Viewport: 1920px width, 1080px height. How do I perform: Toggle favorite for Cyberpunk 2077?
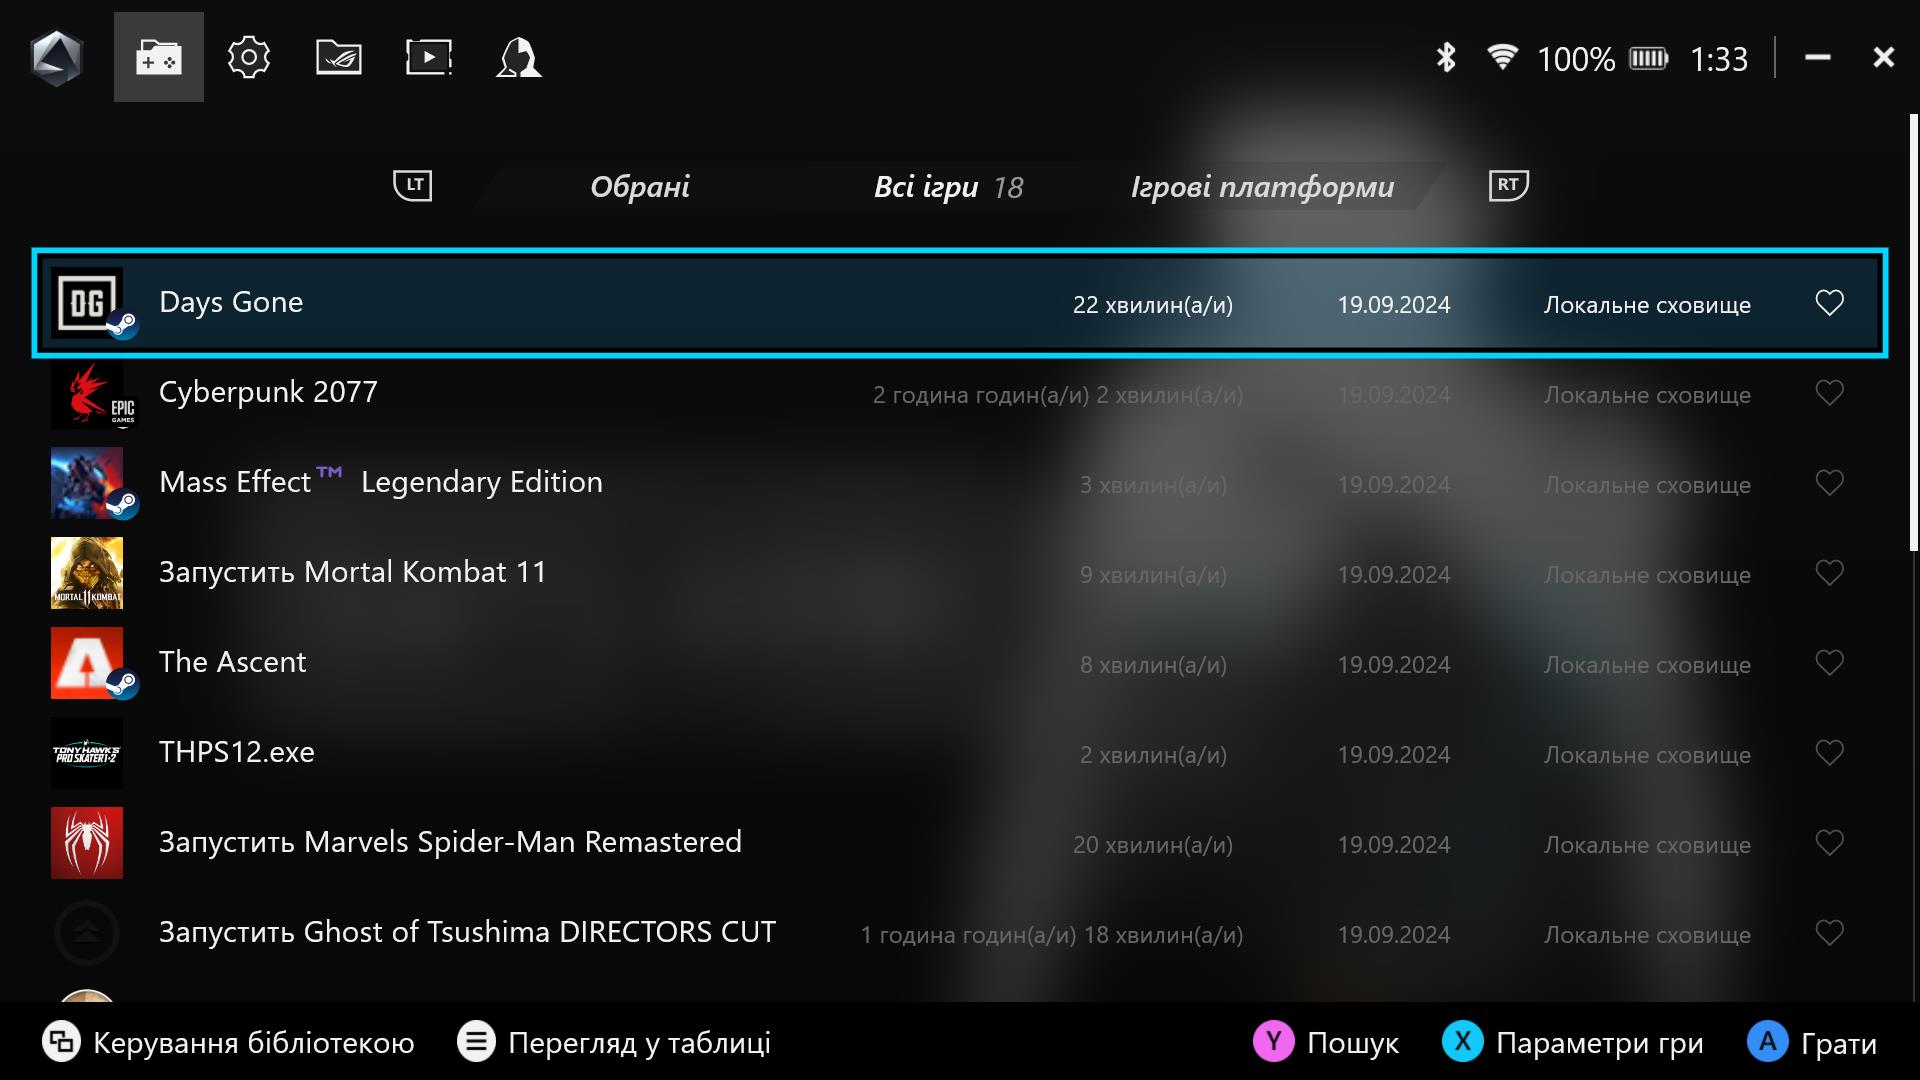point(1830,392)
